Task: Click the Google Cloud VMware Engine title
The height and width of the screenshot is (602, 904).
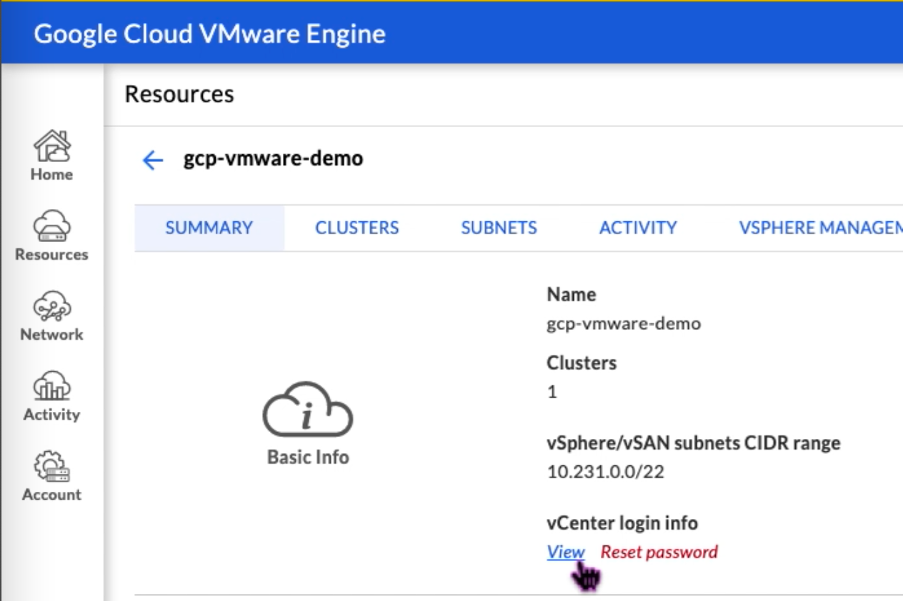Action: coord(209,33)
